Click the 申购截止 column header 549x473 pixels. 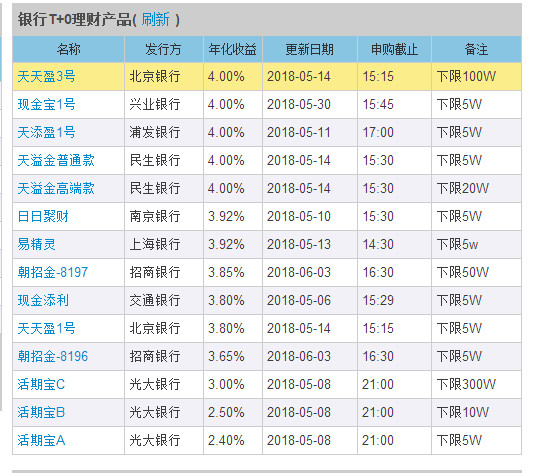(x=394, y=49)
